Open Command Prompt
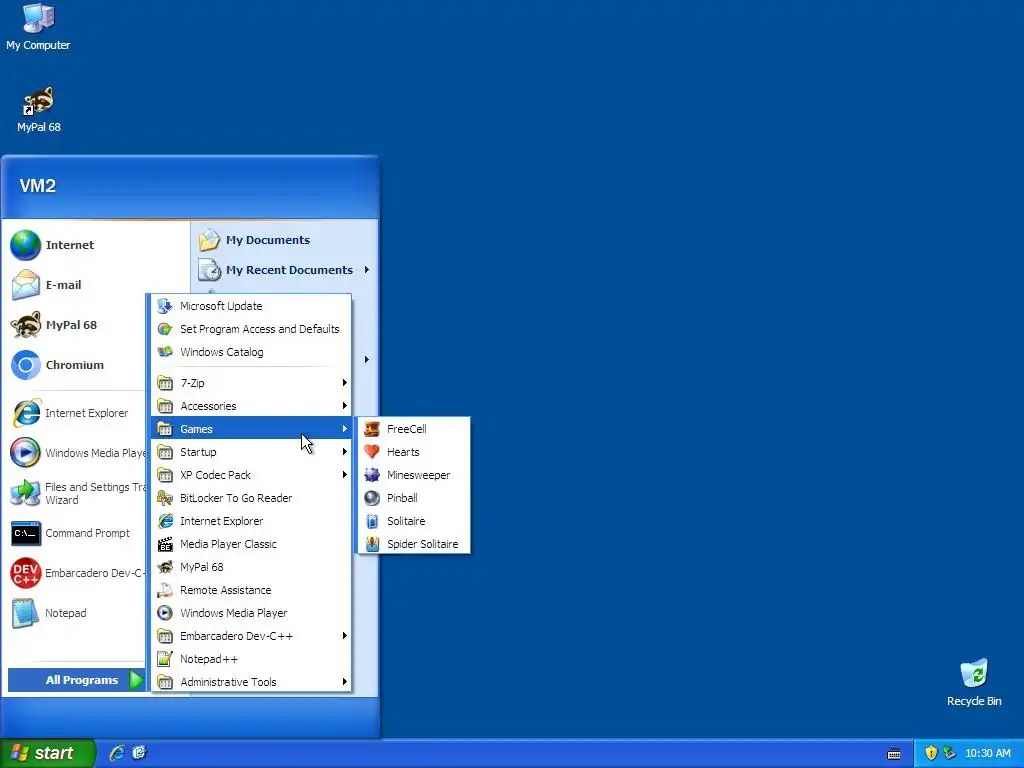Viewport: 1024px width, 768px height. tap(76, 533)
